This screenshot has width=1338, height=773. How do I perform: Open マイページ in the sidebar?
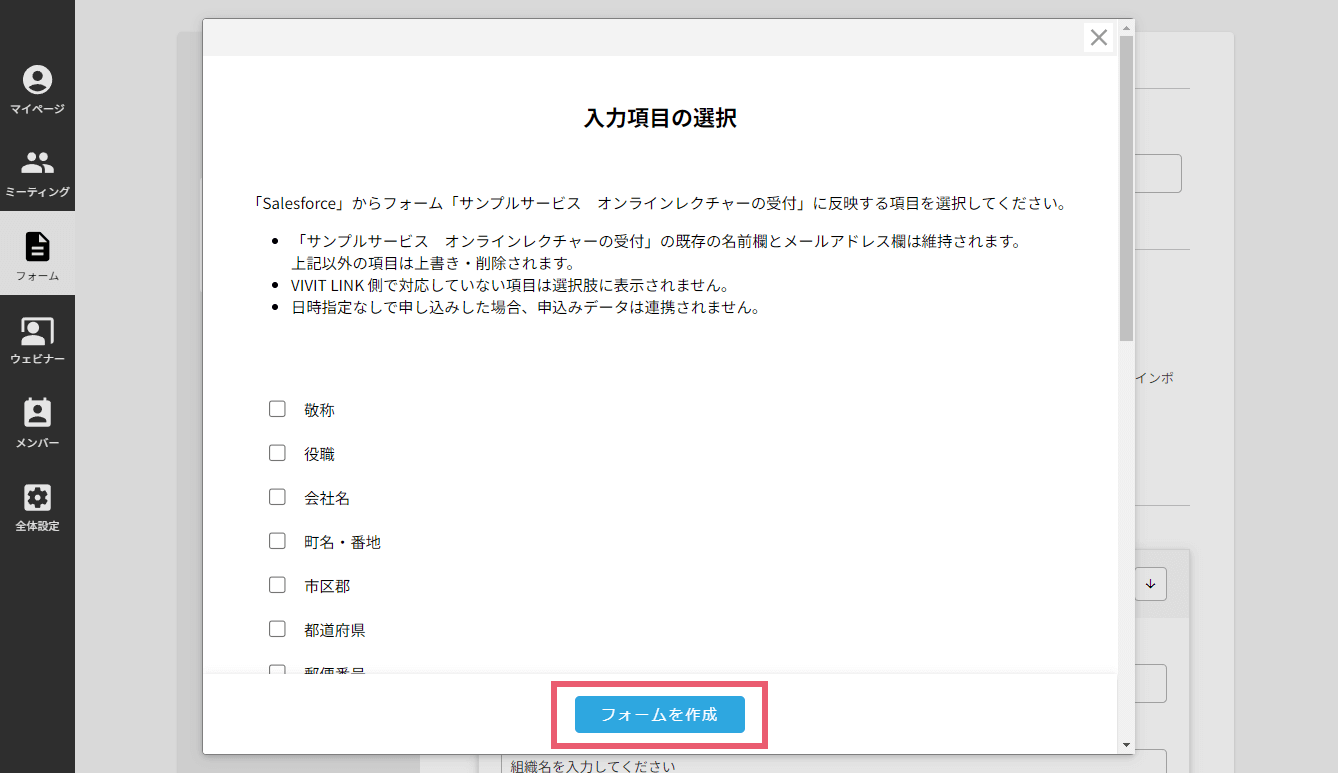(x=37, y=90)
